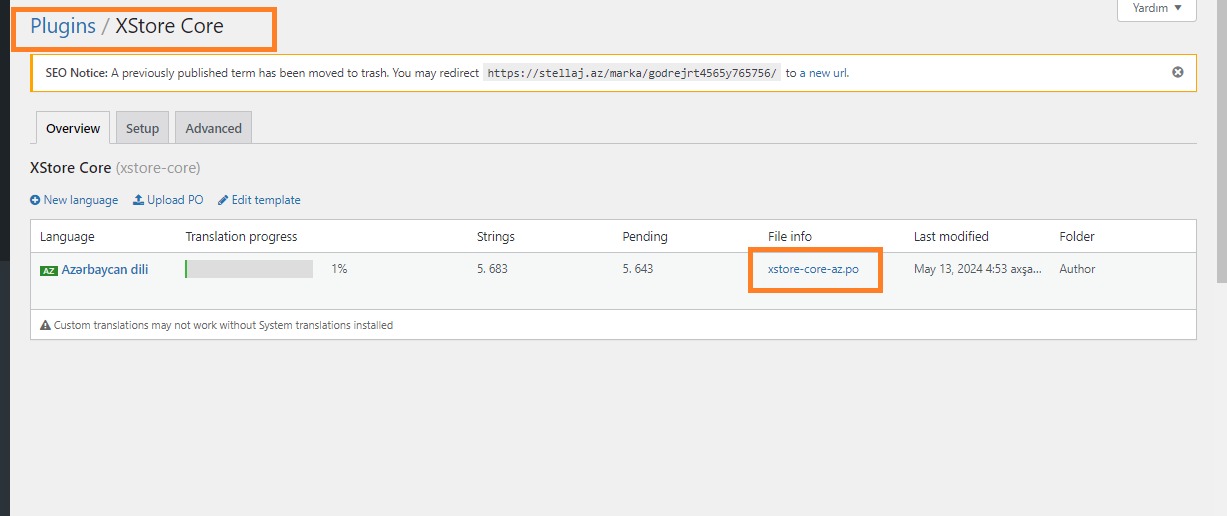
Task: Sort by Language column header
Action: [x=67, y=237]
